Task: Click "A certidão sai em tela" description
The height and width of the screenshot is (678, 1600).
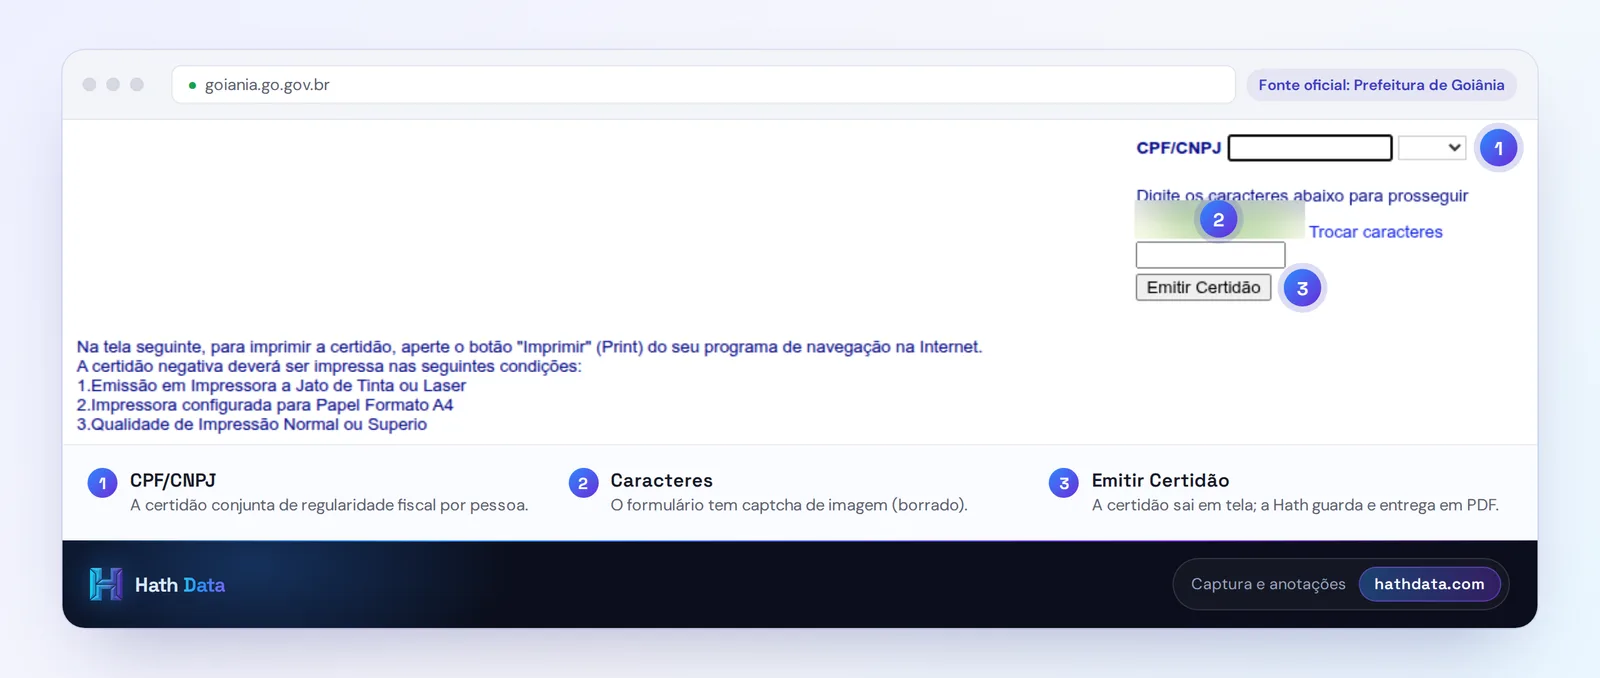Action: click(1295, 505)
